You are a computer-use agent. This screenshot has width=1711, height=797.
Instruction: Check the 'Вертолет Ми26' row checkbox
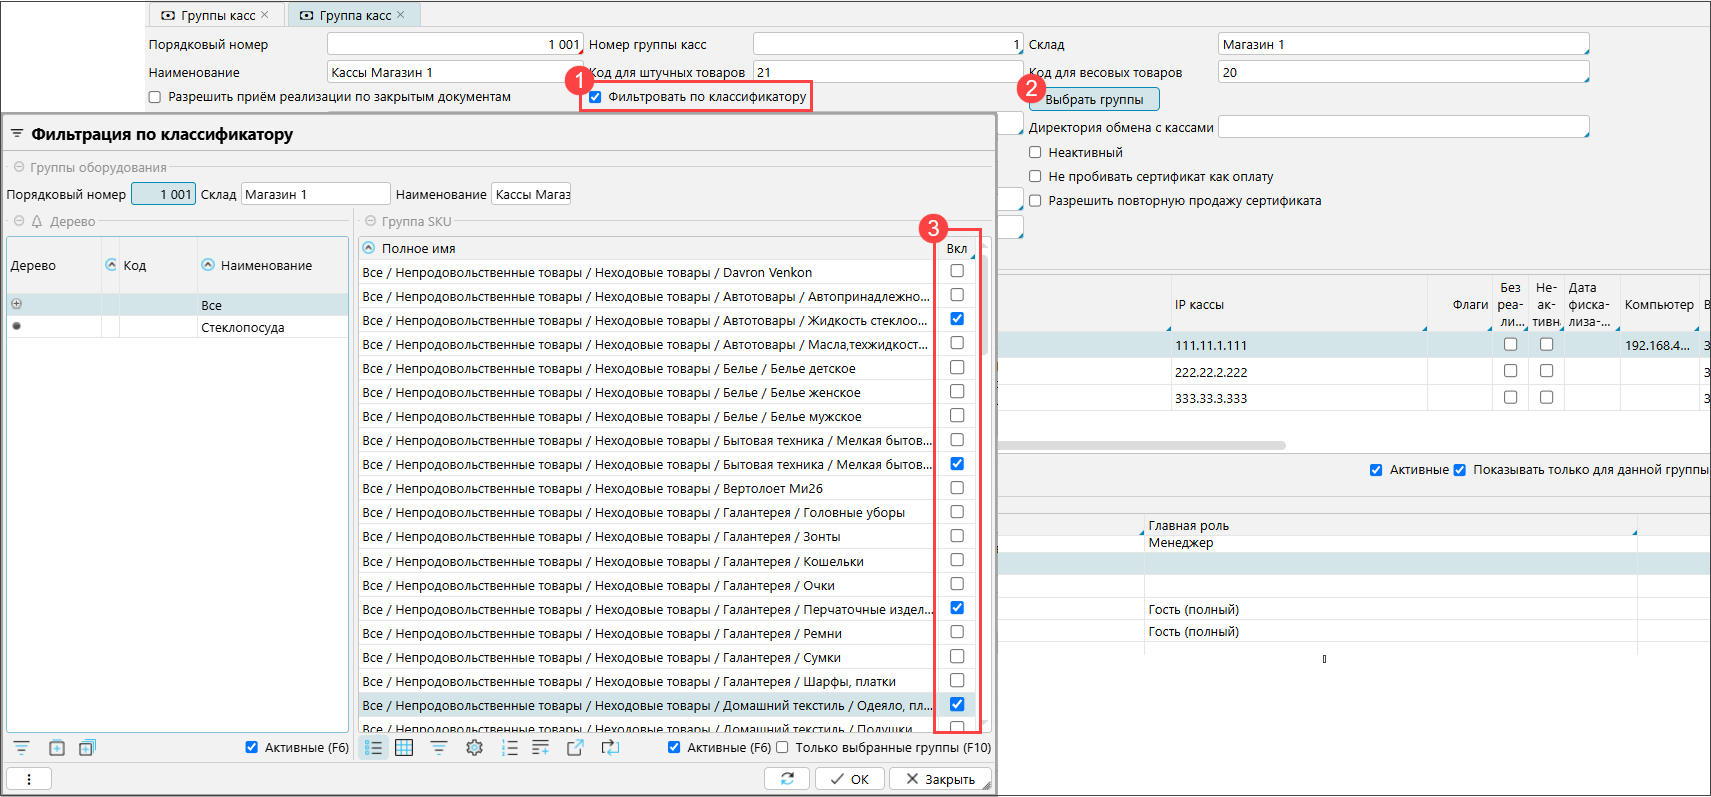[957, 488]
